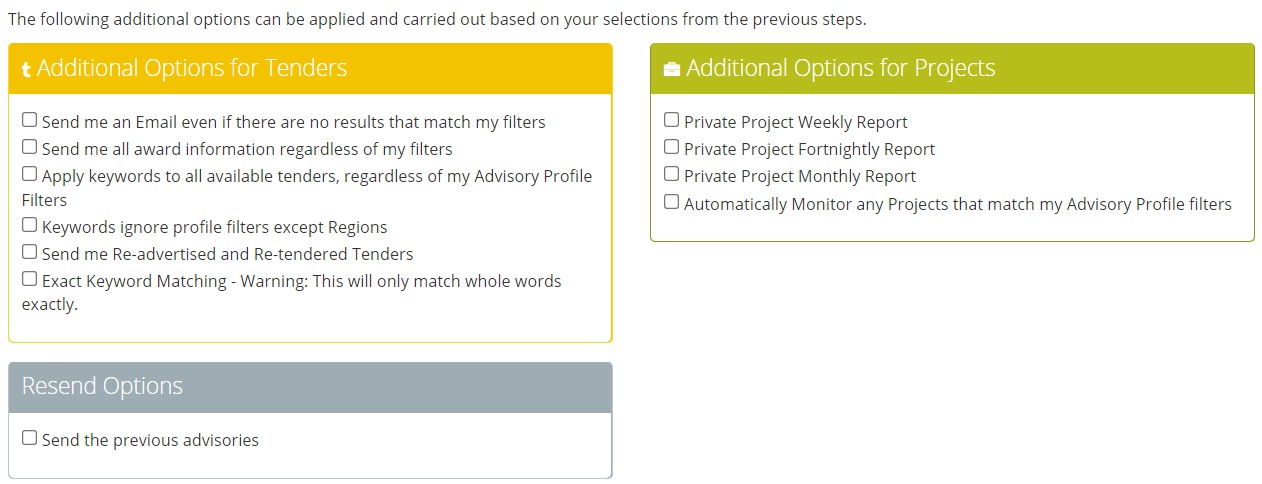Click 'Private Project Weekly Report' label text
The width and height of the screenshot is (1262, 484).
click(796, 122)
